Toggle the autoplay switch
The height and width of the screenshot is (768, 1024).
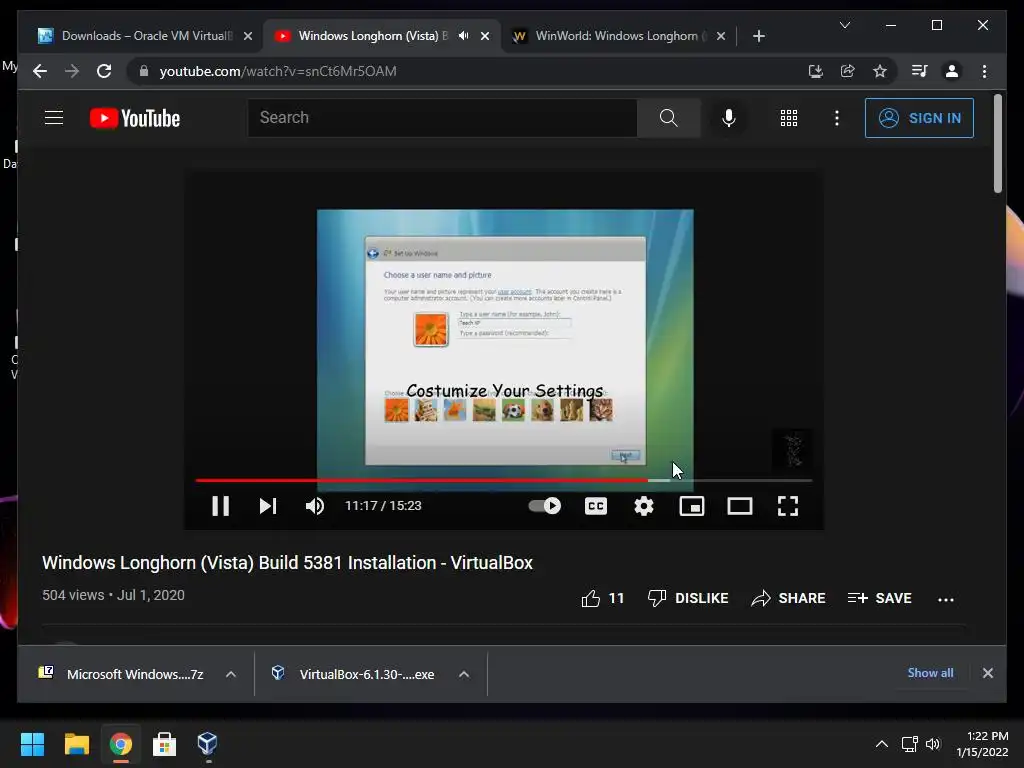tap(545, 506)
